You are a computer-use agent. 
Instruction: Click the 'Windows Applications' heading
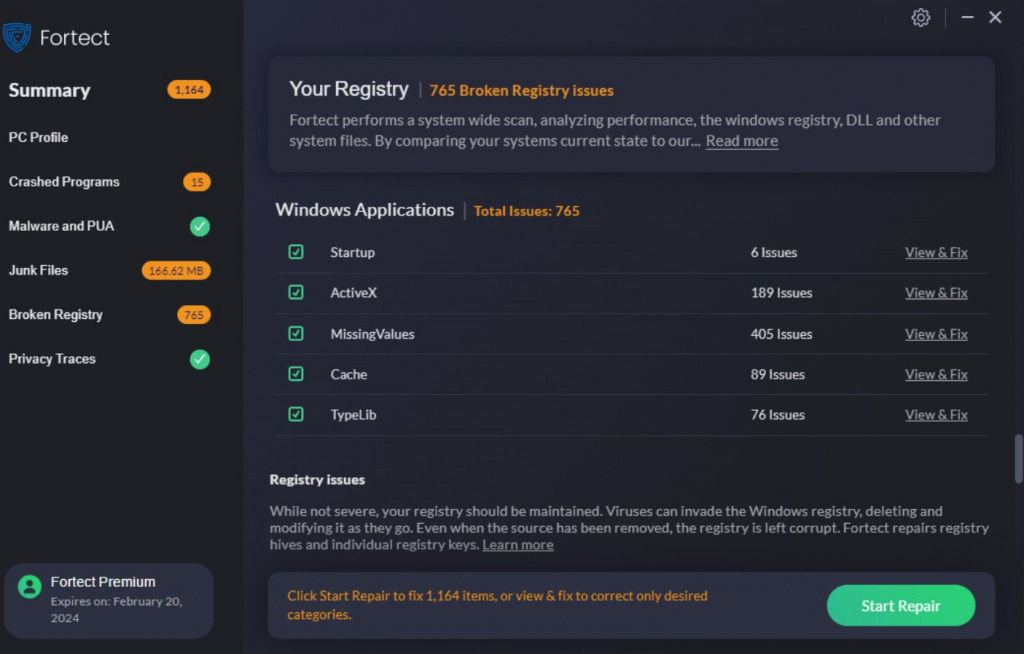point(364,210)
